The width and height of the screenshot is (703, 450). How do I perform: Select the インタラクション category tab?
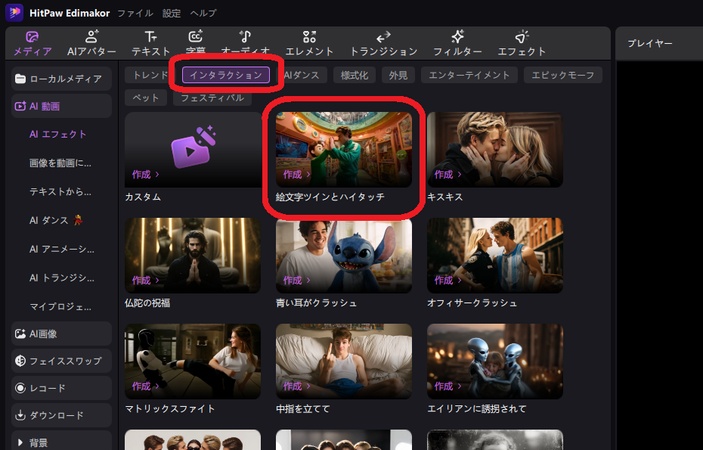pos(226,75)
